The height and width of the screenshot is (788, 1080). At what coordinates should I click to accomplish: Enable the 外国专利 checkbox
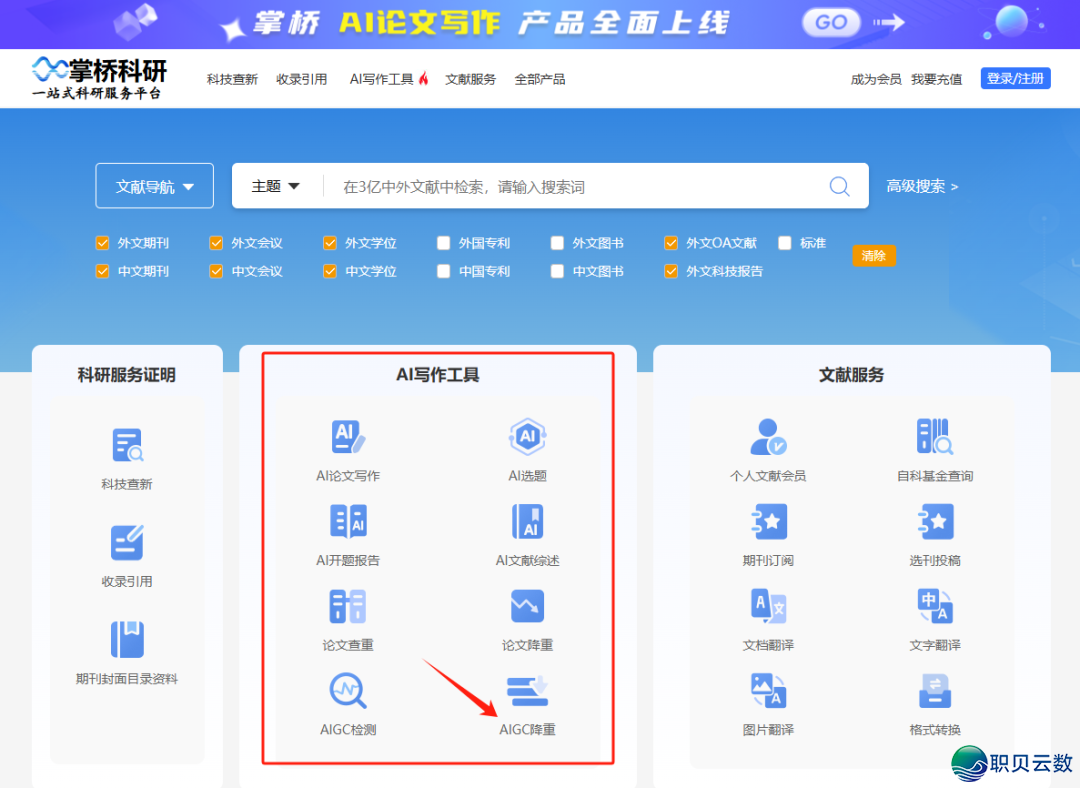tap(444, 243)
